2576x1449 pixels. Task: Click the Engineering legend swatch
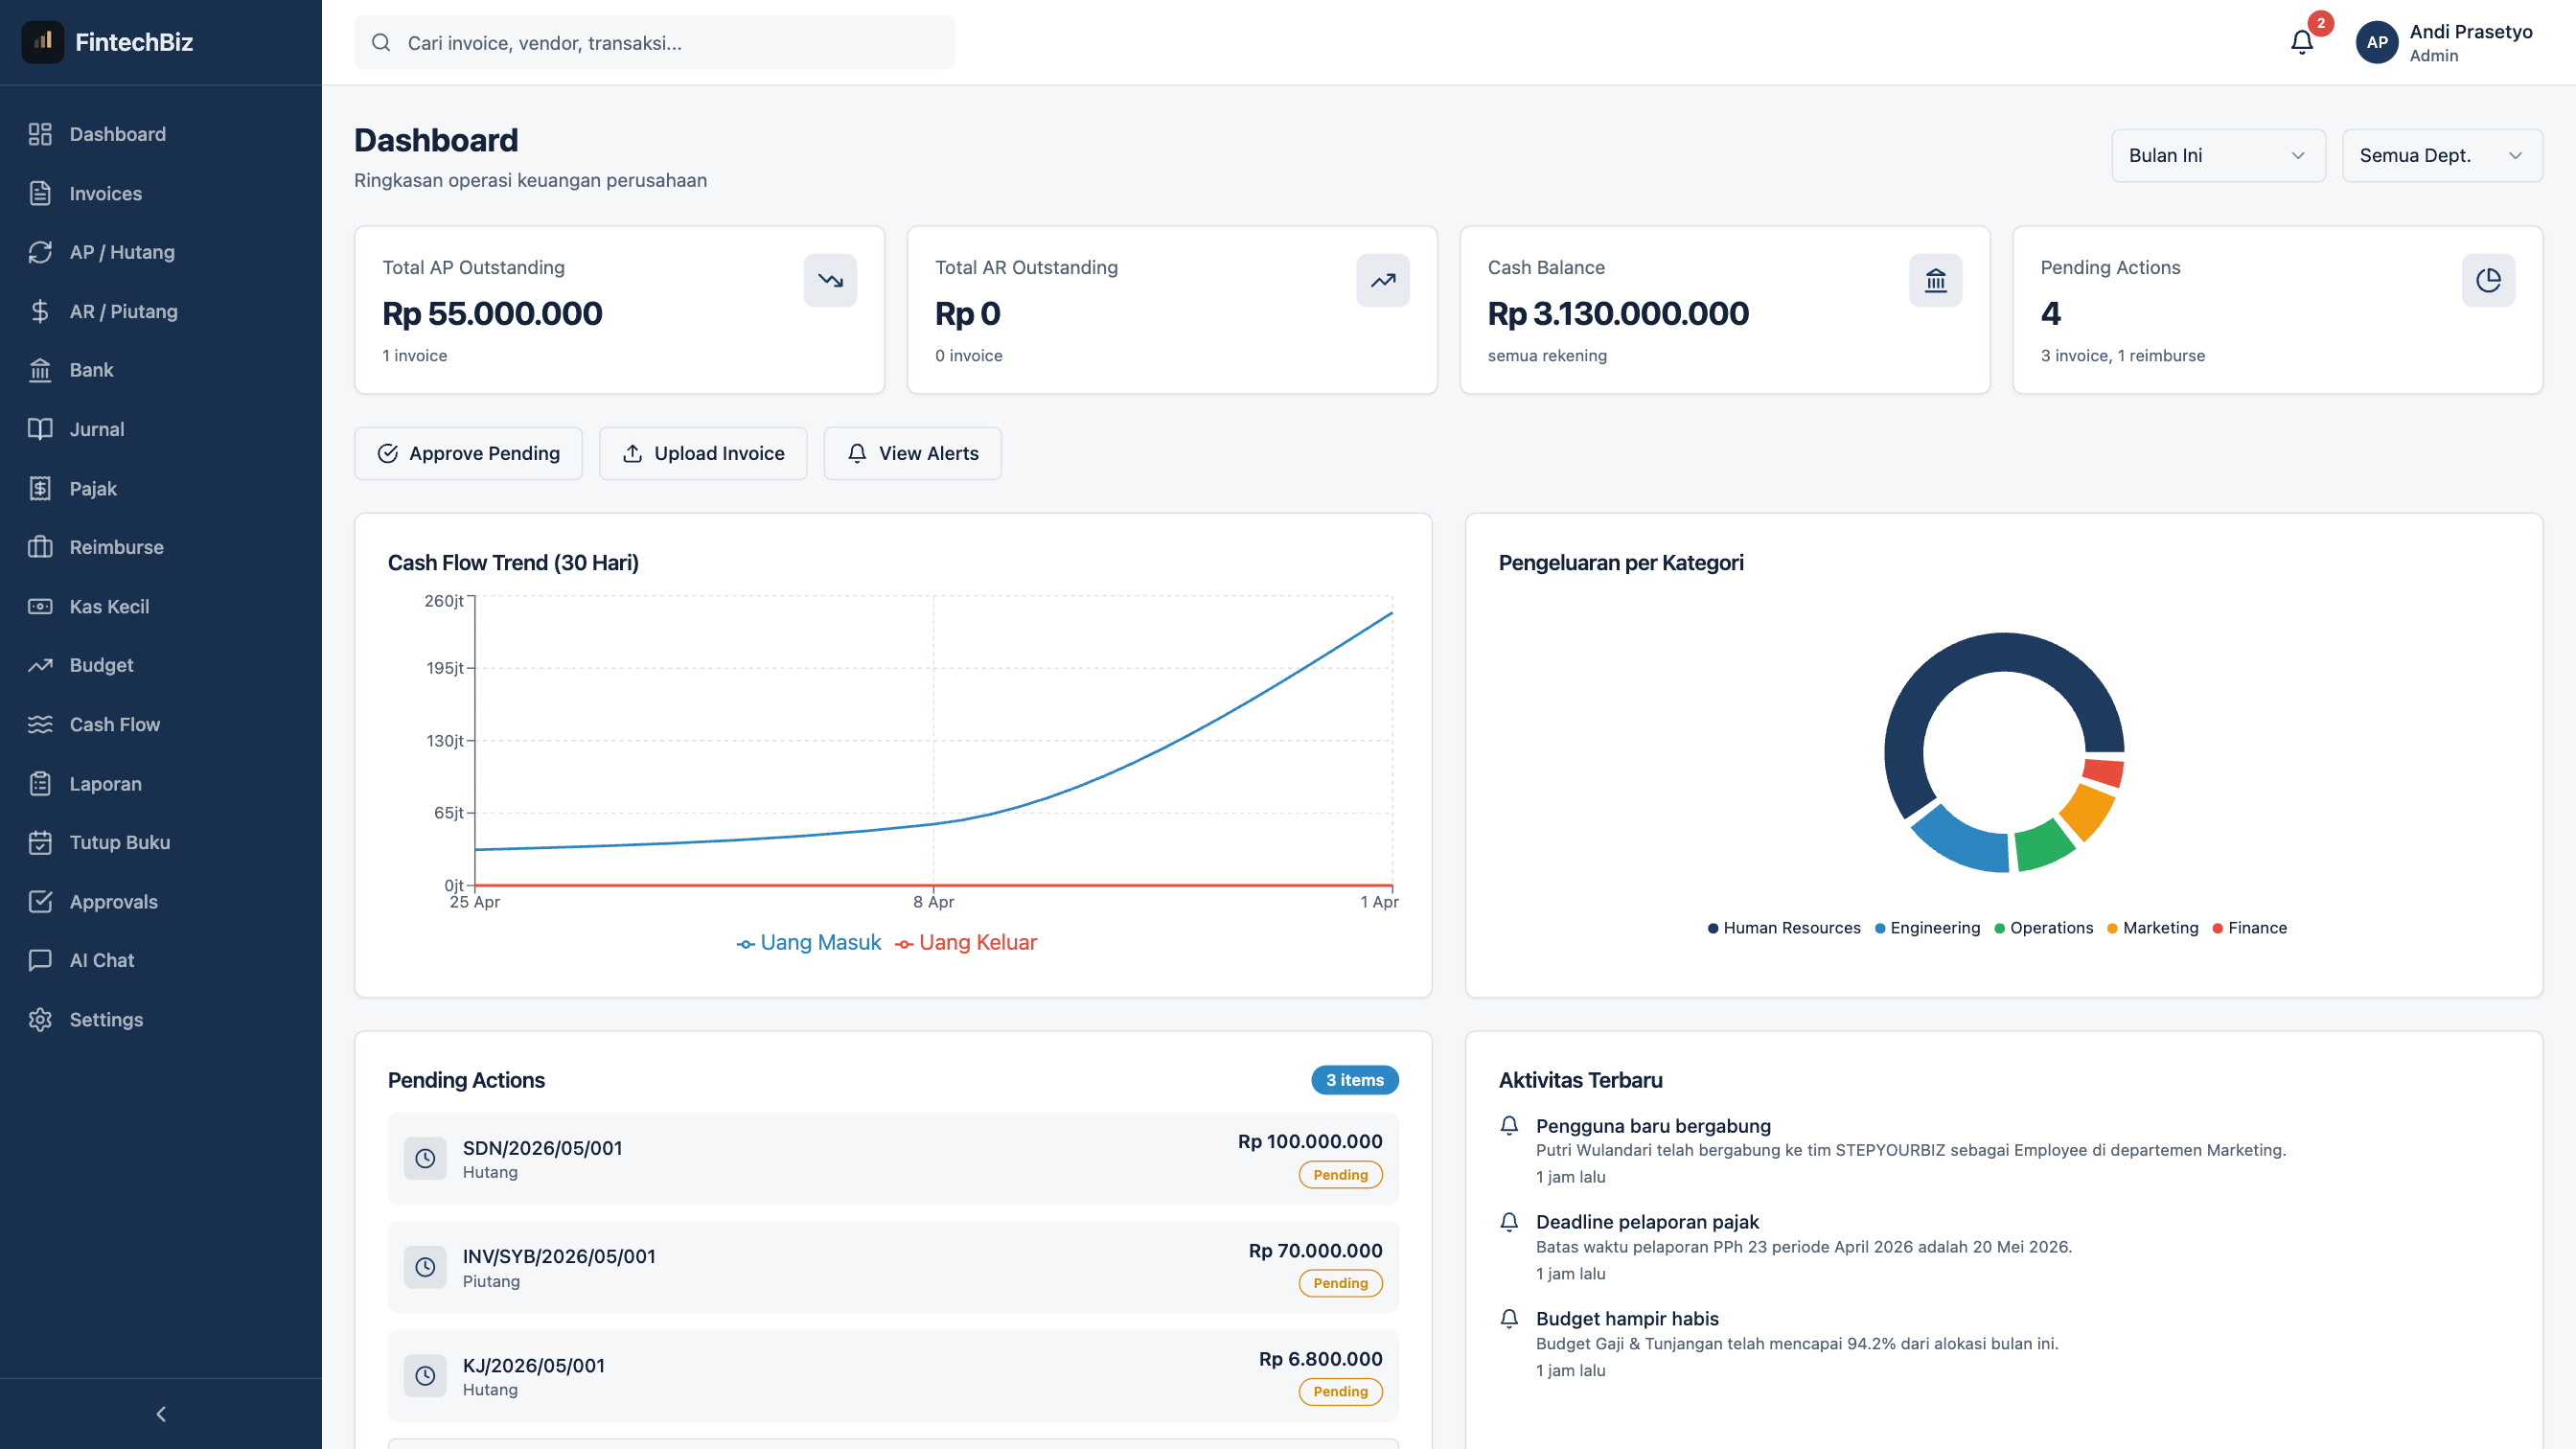1880,928
